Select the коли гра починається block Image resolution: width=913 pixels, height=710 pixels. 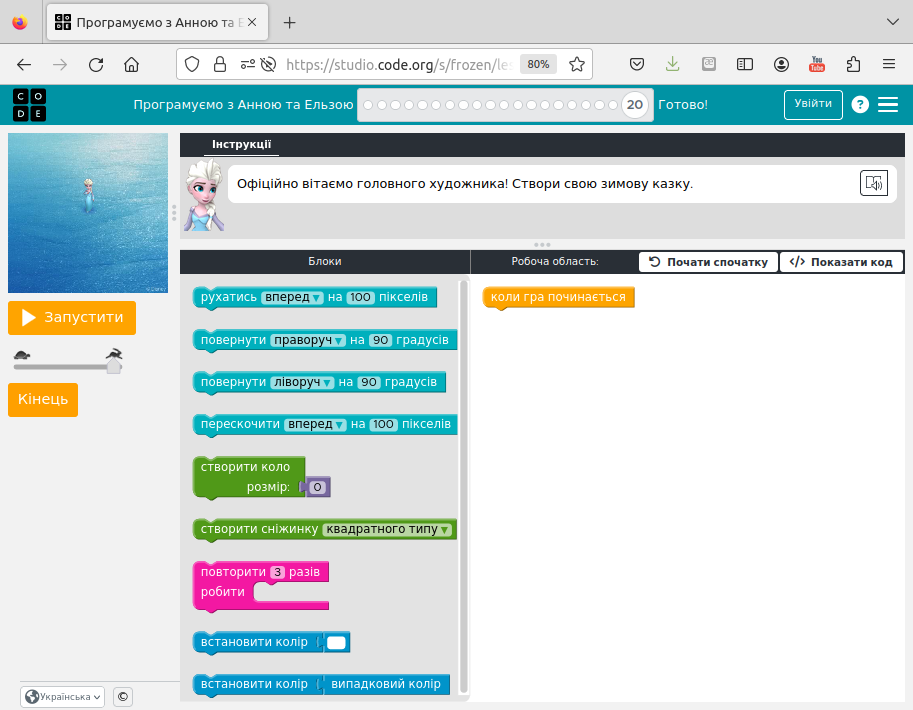click(558, 297)
